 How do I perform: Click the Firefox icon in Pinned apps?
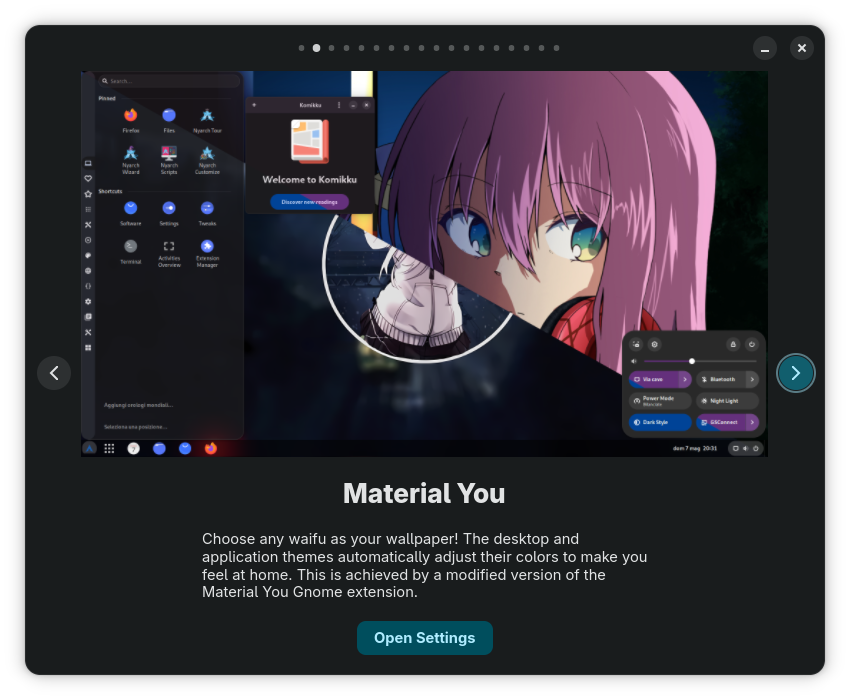tap(131, 116)
